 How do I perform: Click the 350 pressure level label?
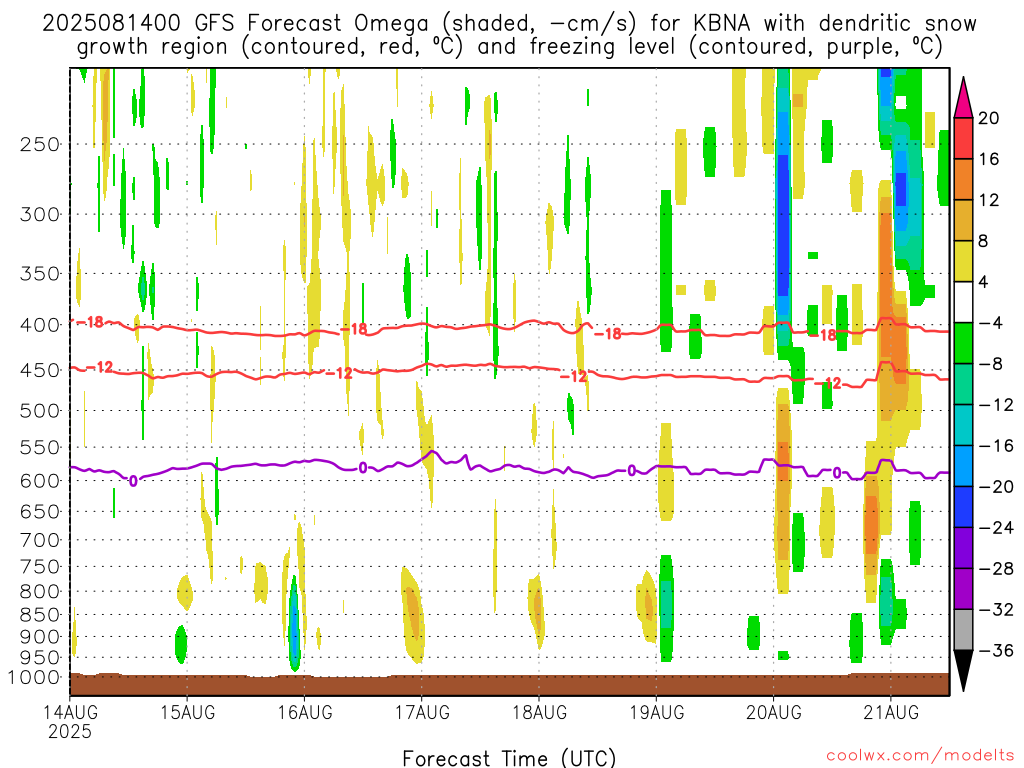click(x=40, y=274)
